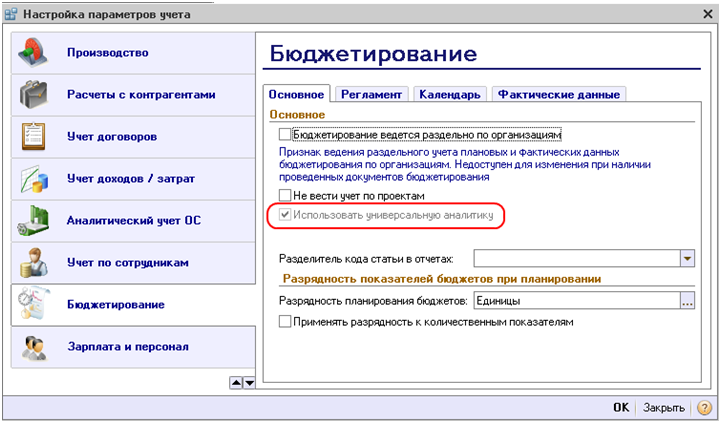This screenshot has height=423, width=721.
Task: Open Разрядность планирования бюджетов selection button
Action: click(687, 300)
